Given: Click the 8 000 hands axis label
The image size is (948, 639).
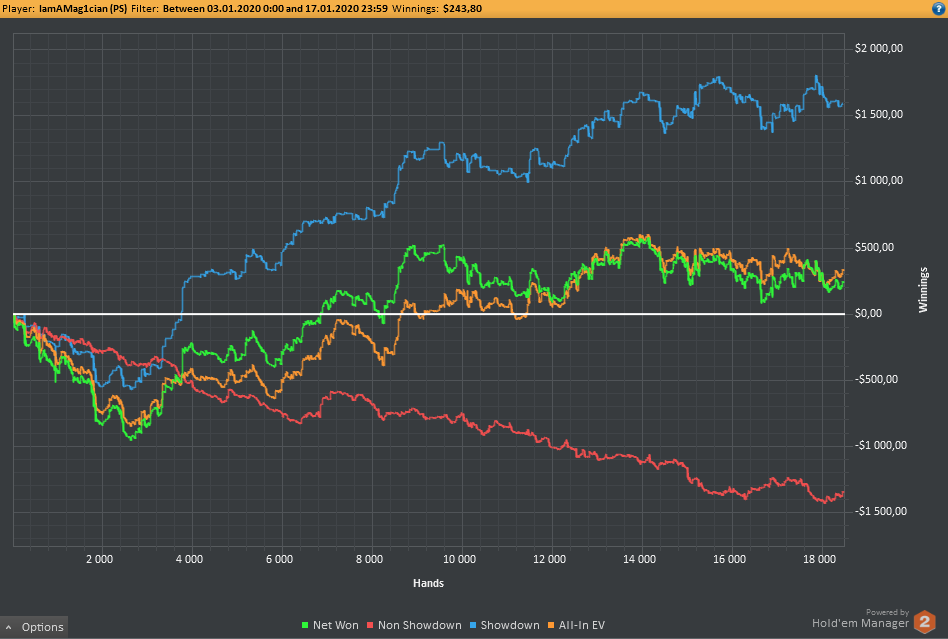Looking at the screenshot, I should coord(369,559).
